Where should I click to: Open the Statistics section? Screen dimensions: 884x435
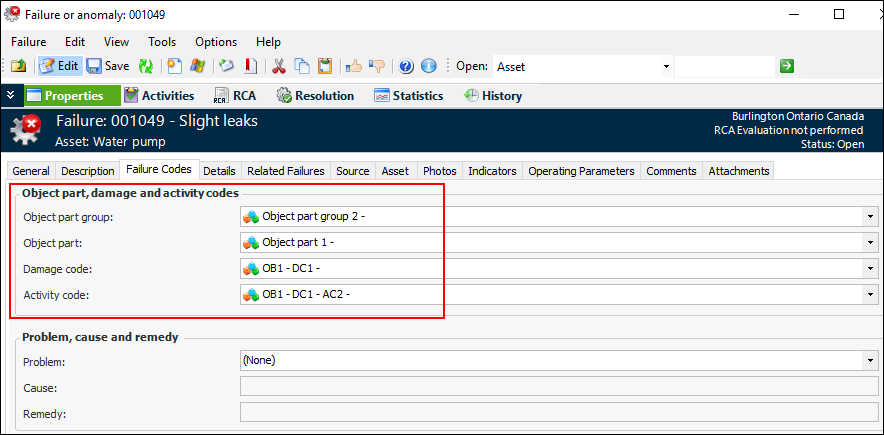pos(409,96)
